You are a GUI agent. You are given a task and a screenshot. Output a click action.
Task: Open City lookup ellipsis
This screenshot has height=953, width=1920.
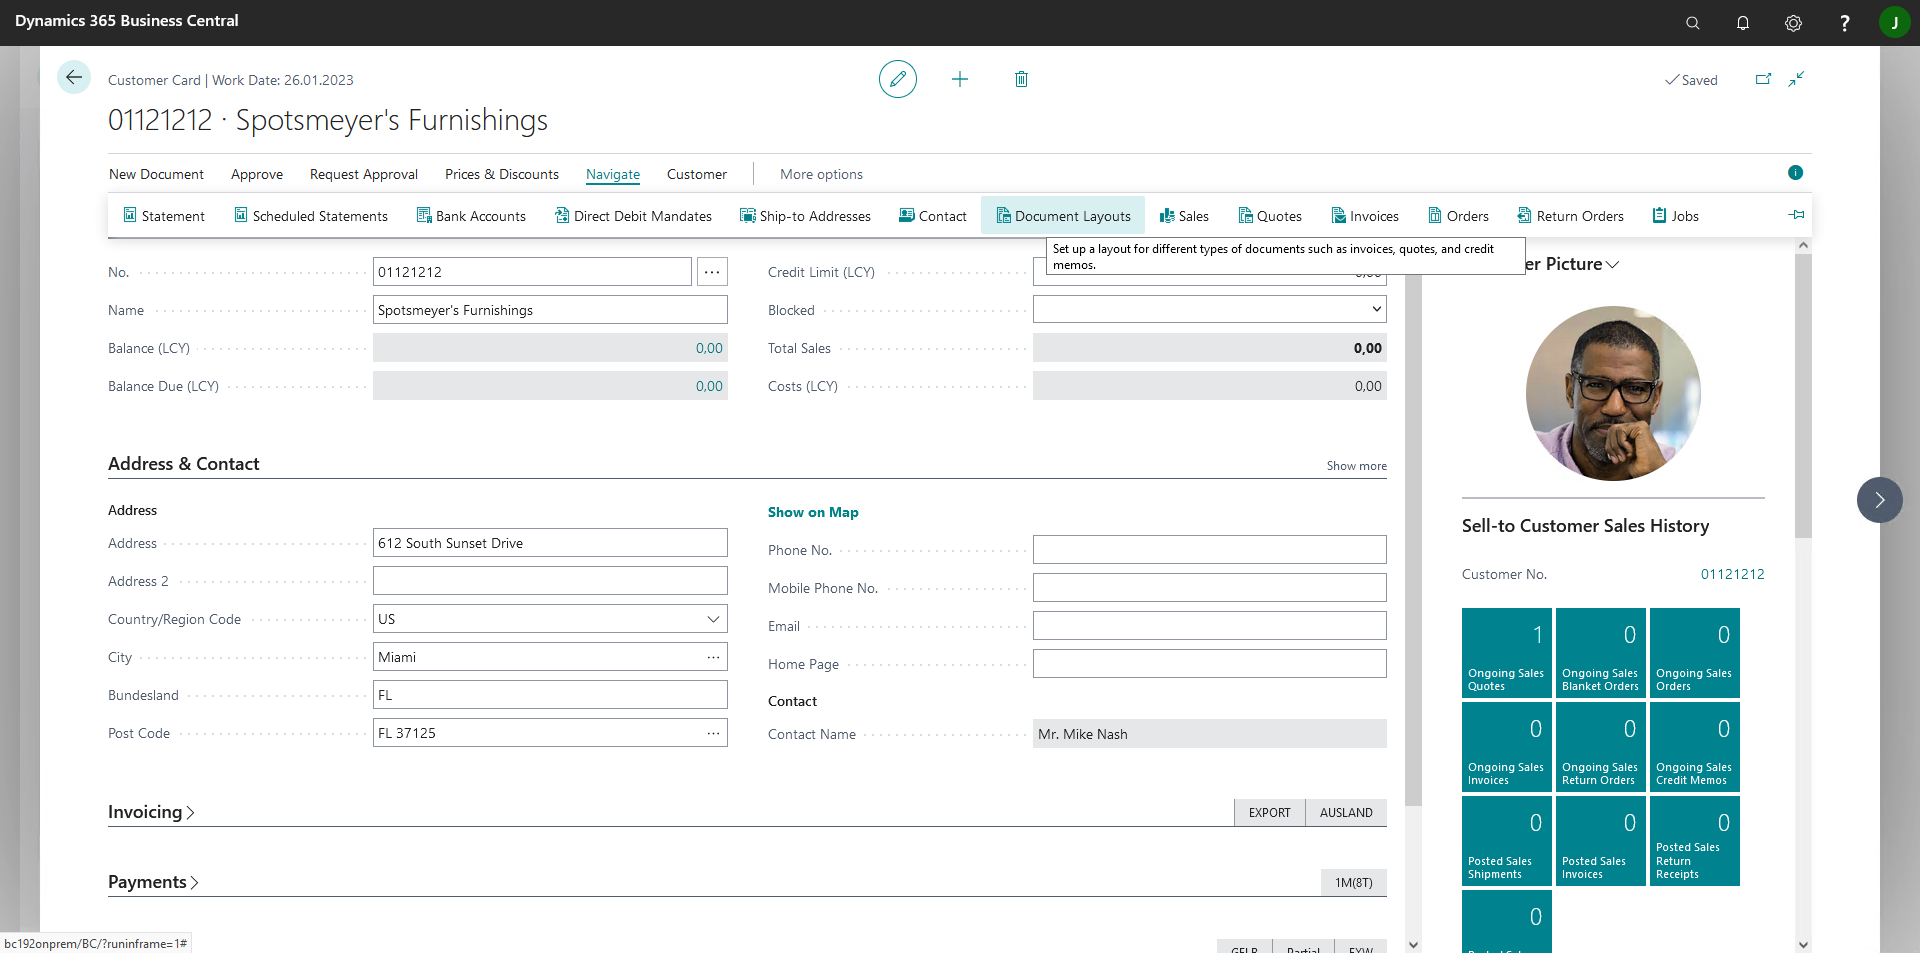(713, 657)
